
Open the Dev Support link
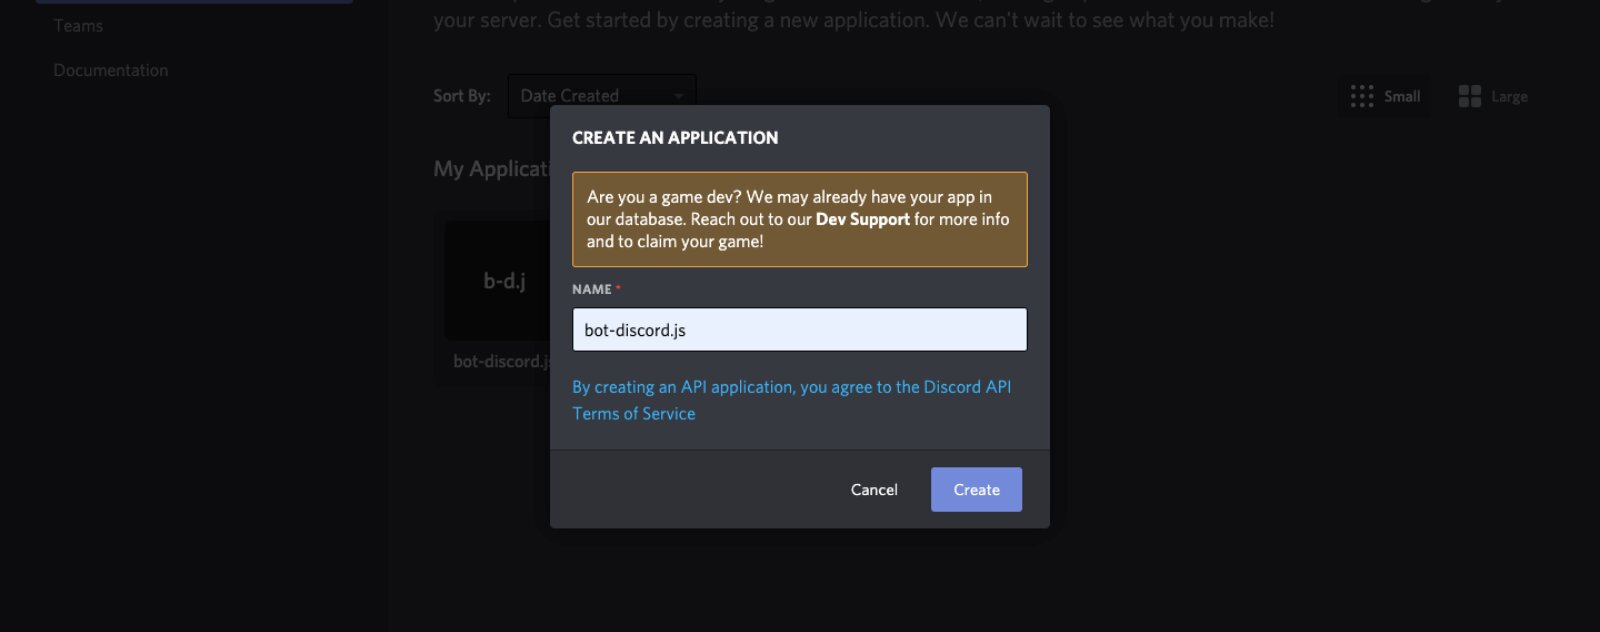pyautogui.click(x=862, y=219)
